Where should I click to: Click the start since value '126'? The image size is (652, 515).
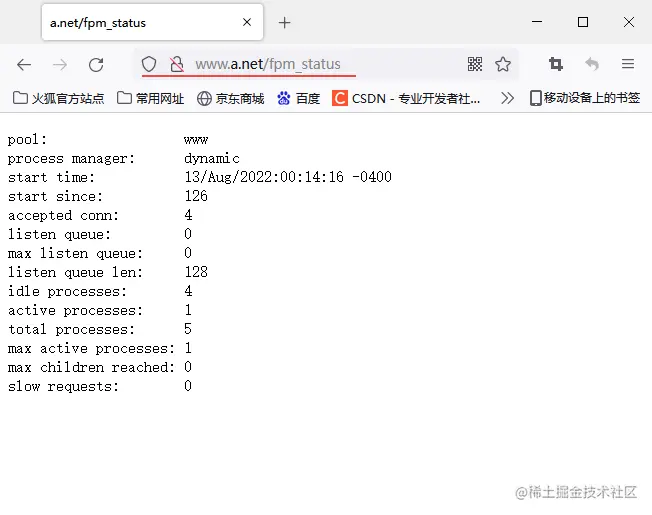click(x=196, y=196)
